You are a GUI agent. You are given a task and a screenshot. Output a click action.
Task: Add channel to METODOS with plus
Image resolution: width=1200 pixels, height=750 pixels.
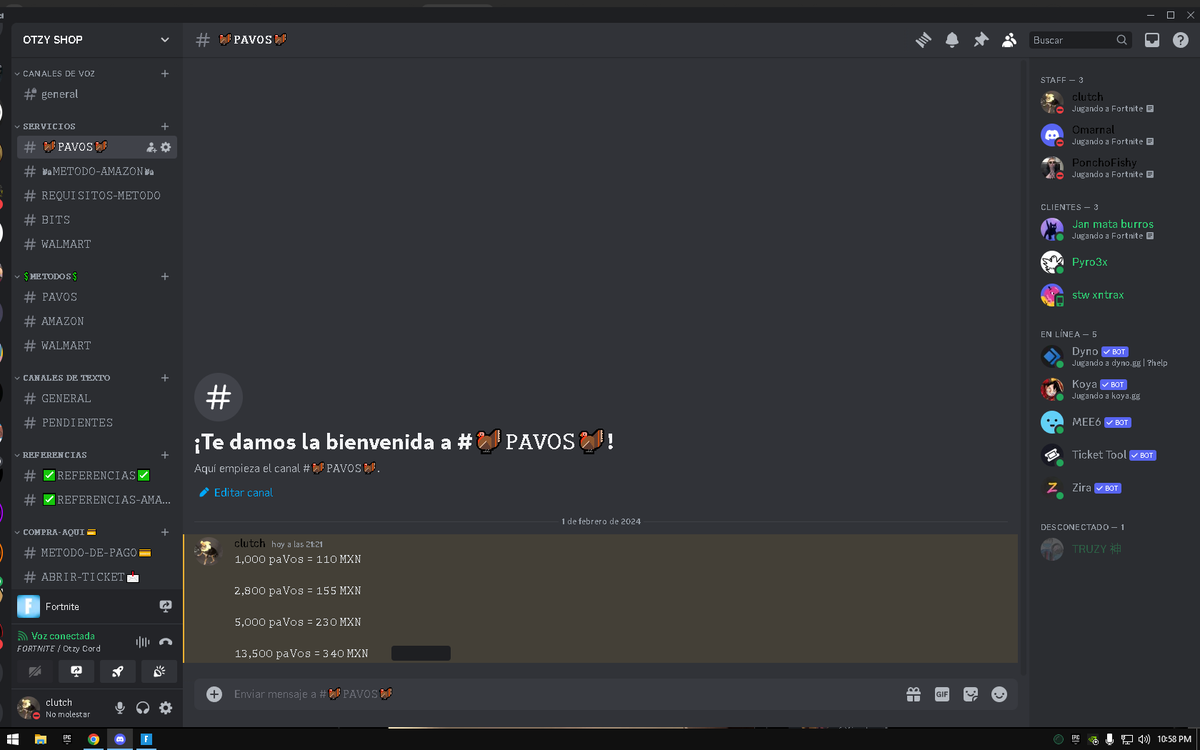tap(165, 276)
